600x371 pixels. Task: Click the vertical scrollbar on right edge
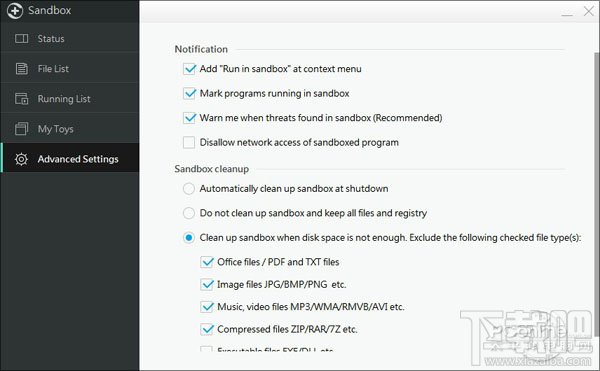coord(597,195)
